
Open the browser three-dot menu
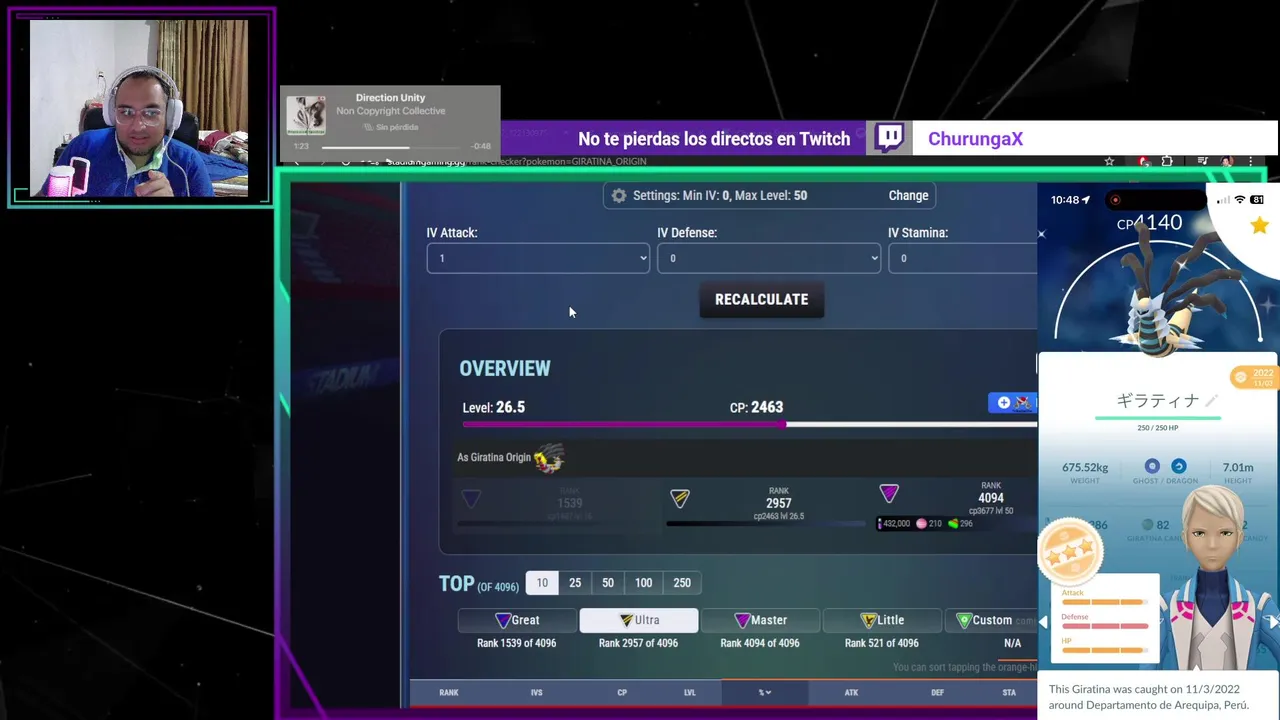coord(1250,161)
